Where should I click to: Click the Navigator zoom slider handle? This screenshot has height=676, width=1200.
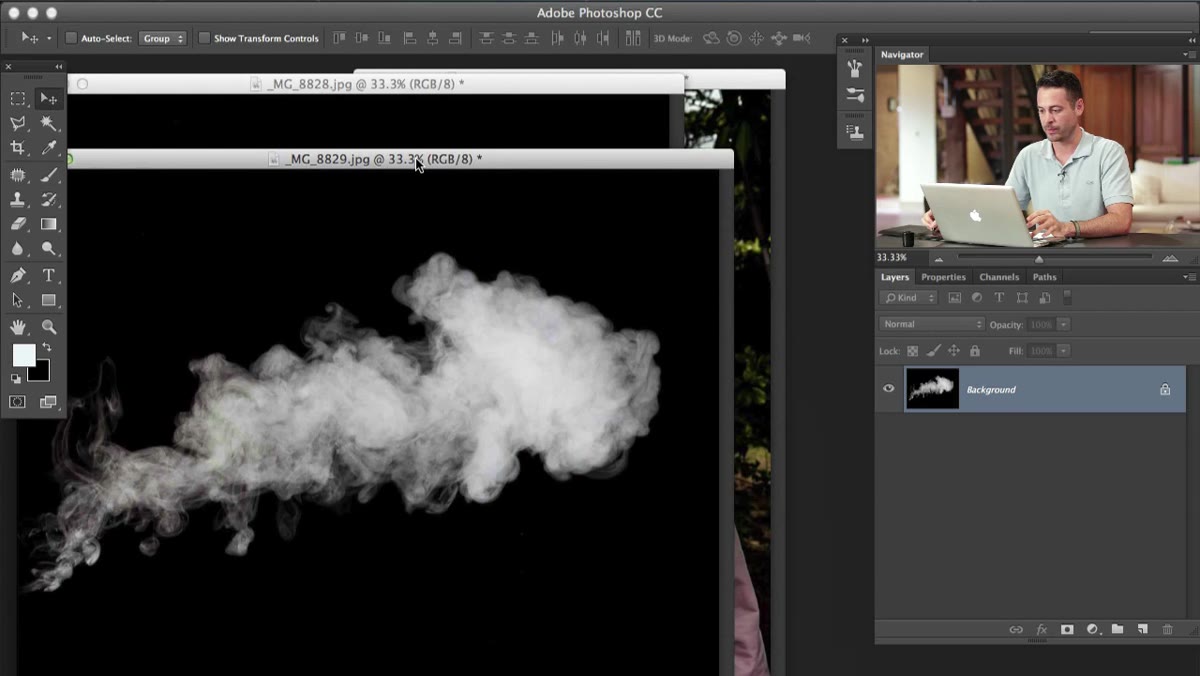[x=1039, y=259]
